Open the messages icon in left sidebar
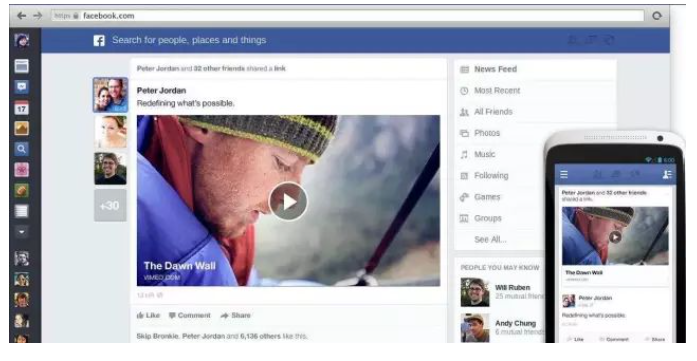 coord(21,87)
